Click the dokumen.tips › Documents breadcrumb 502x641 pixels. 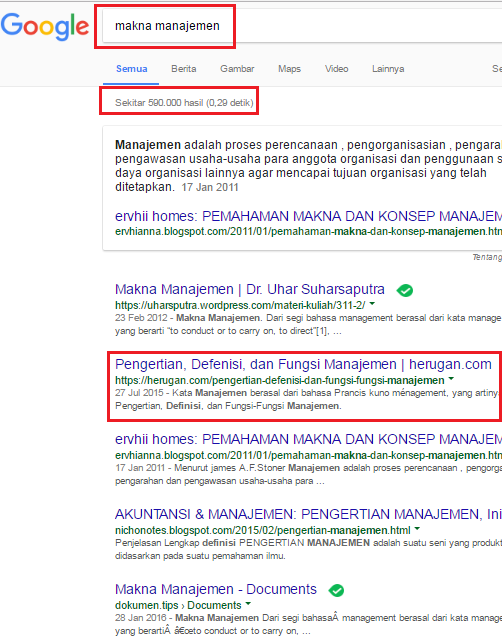pyautogui.click(x=178, y=605)
